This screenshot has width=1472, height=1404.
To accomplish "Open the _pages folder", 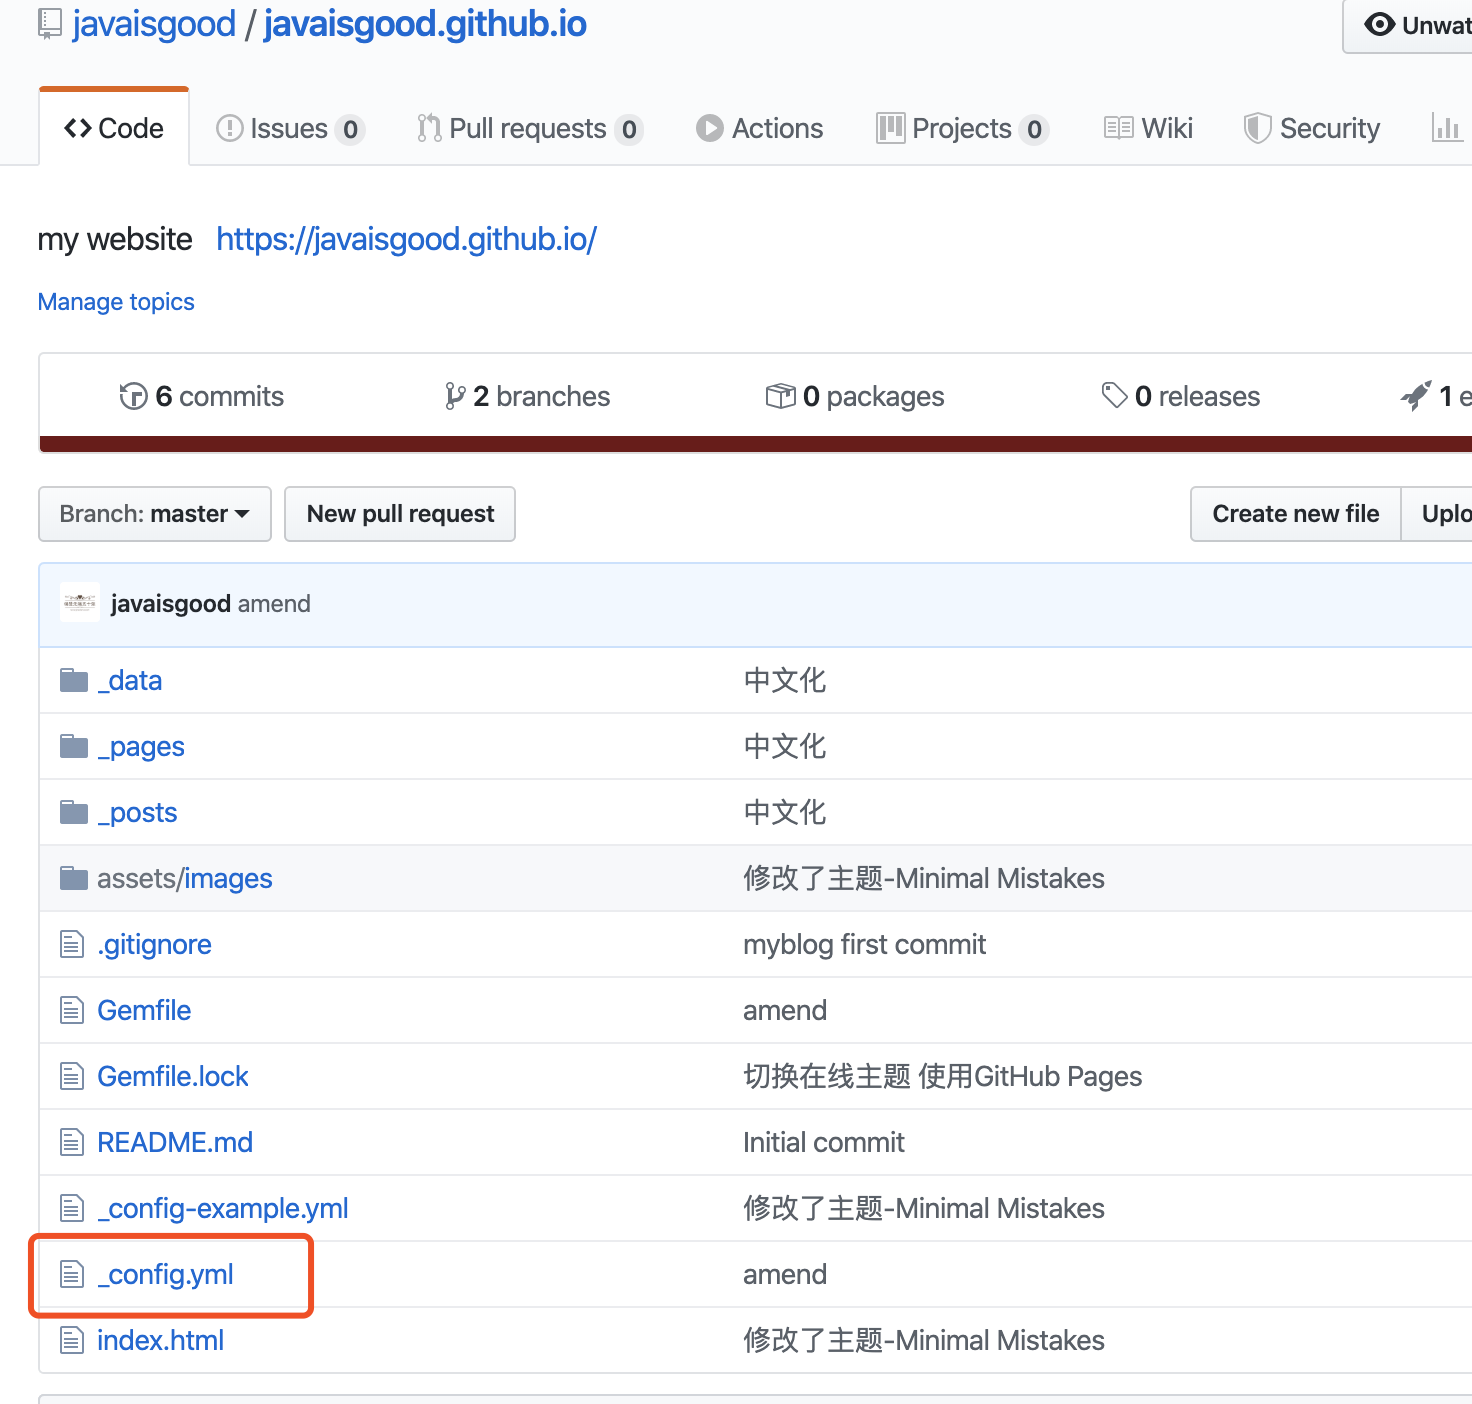I will click(141, 747).
